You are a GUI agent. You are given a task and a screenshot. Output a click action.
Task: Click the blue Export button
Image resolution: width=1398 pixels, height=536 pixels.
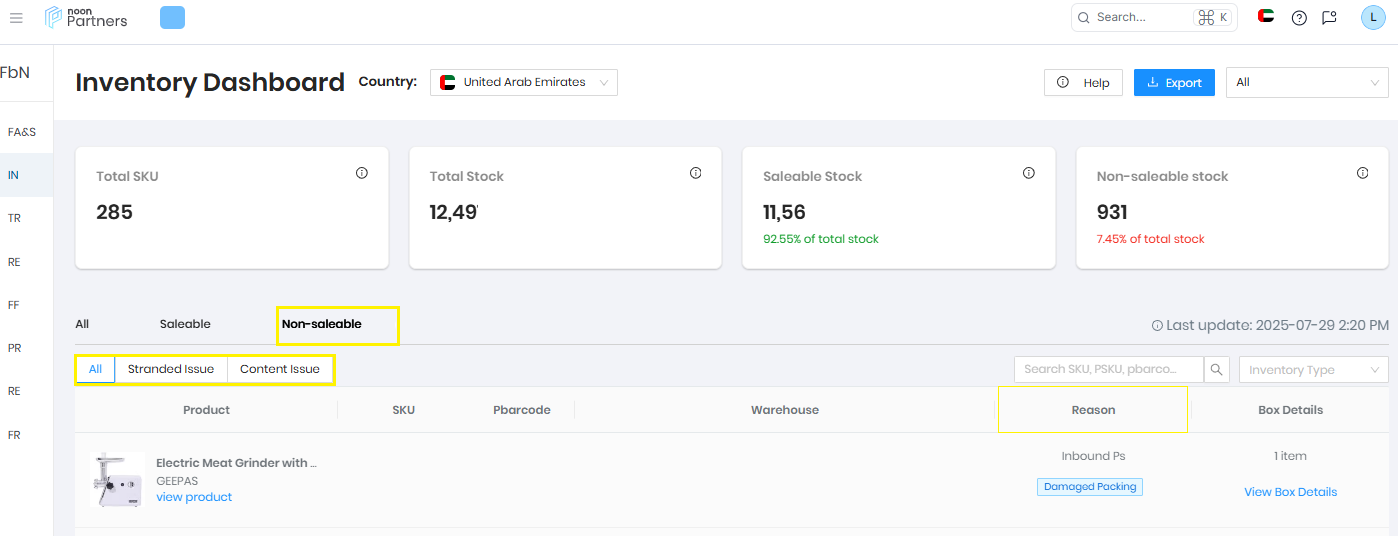1174,82
